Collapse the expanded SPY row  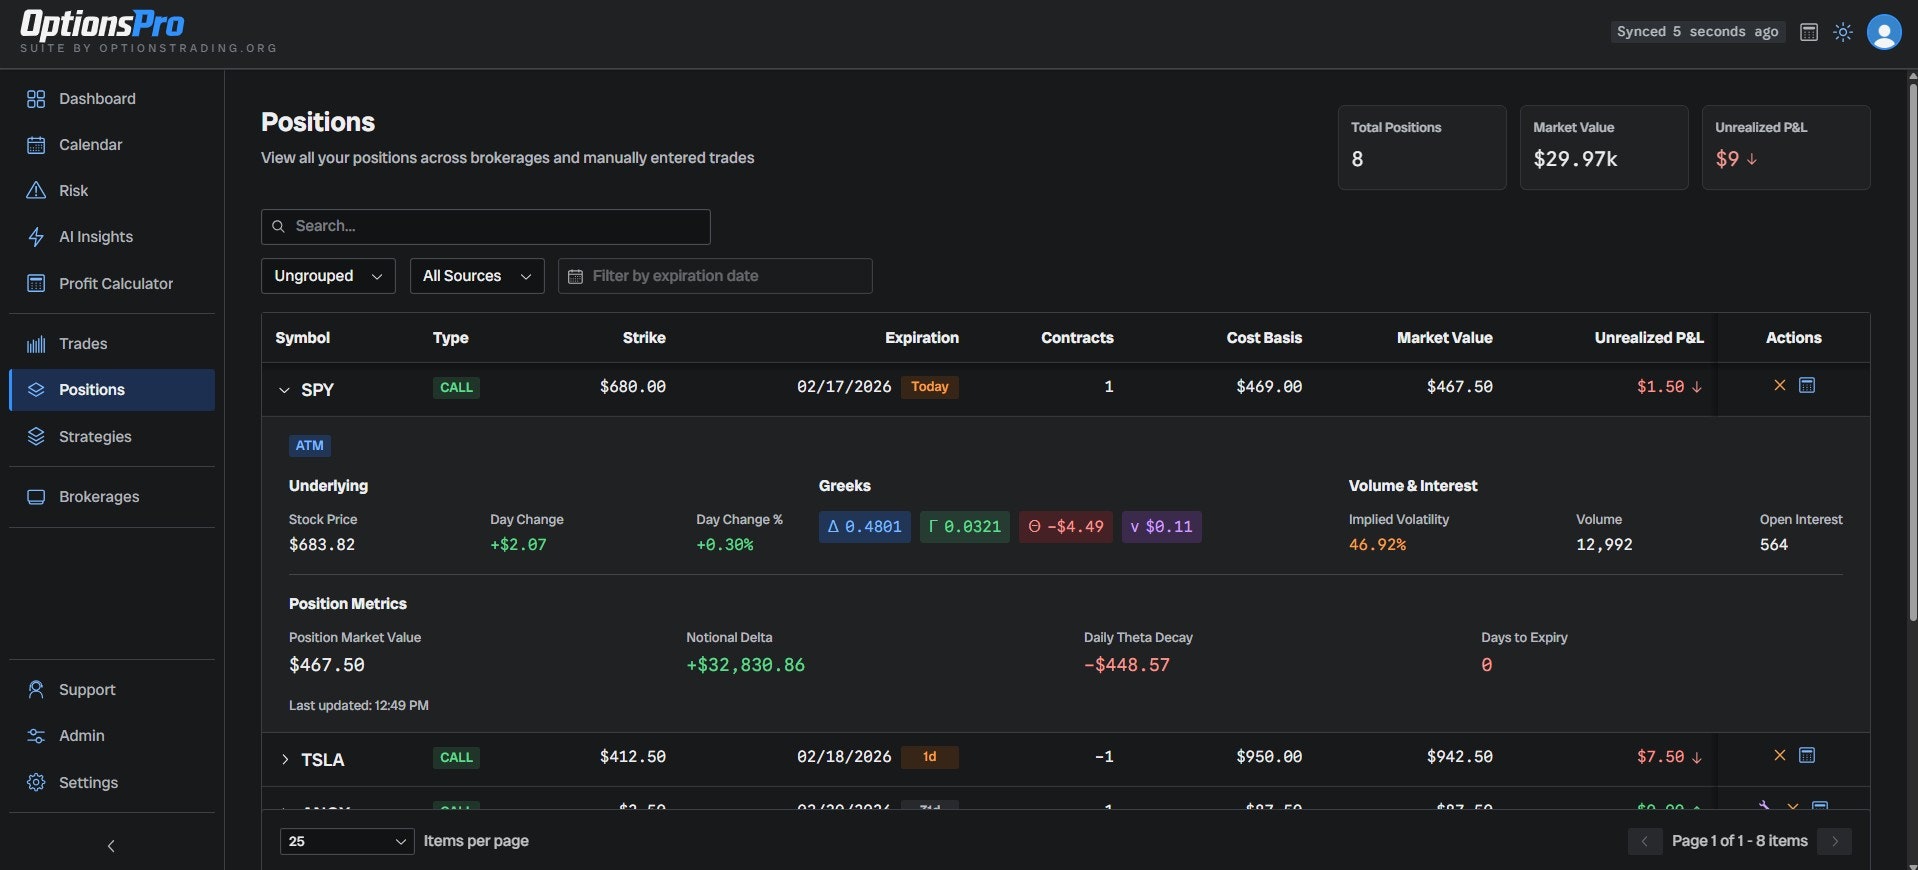point(284,390)
